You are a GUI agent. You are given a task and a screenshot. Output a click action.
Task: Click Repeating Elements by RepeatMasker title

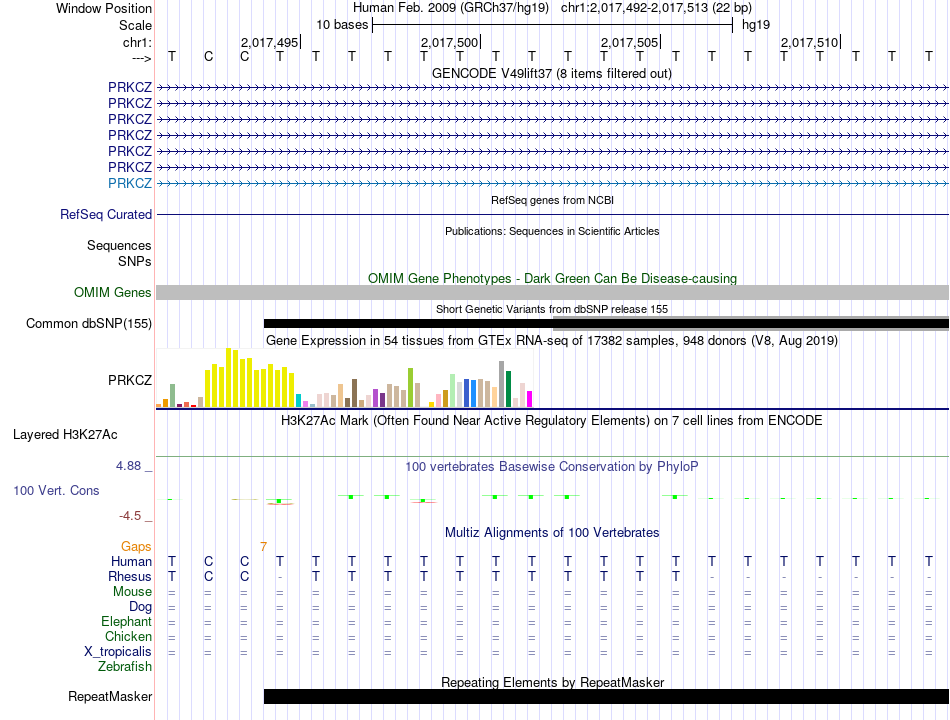coord(552,682)
